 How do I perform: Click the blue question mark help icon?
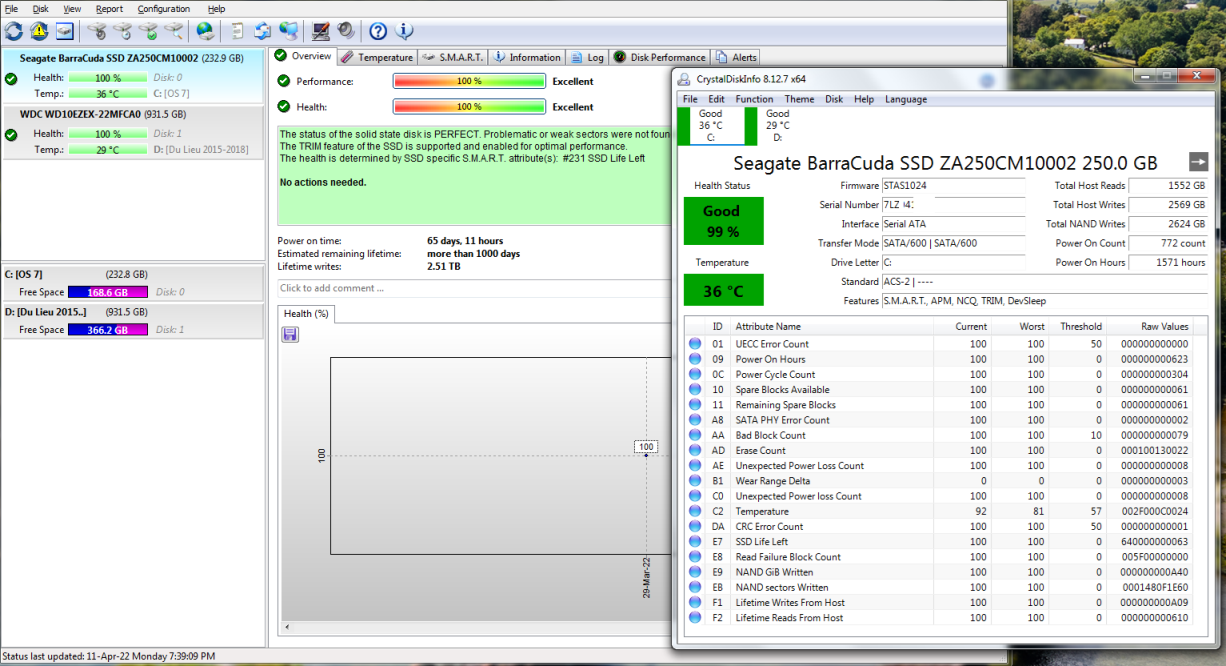pos(378,31)
